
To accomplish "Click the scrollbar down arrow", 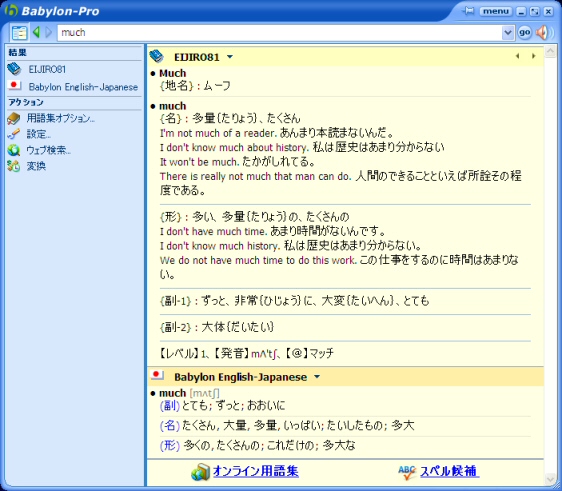I will pos(550,479).
